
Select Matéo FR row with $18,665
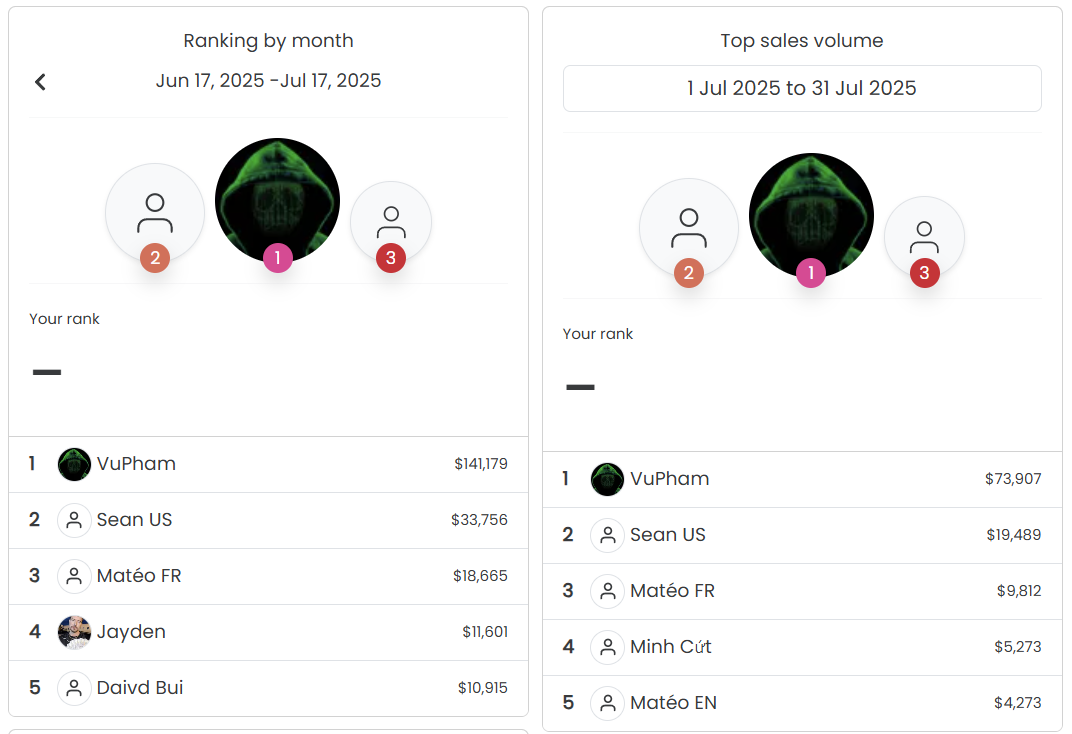pyautogui.click(x=269, y=576)
